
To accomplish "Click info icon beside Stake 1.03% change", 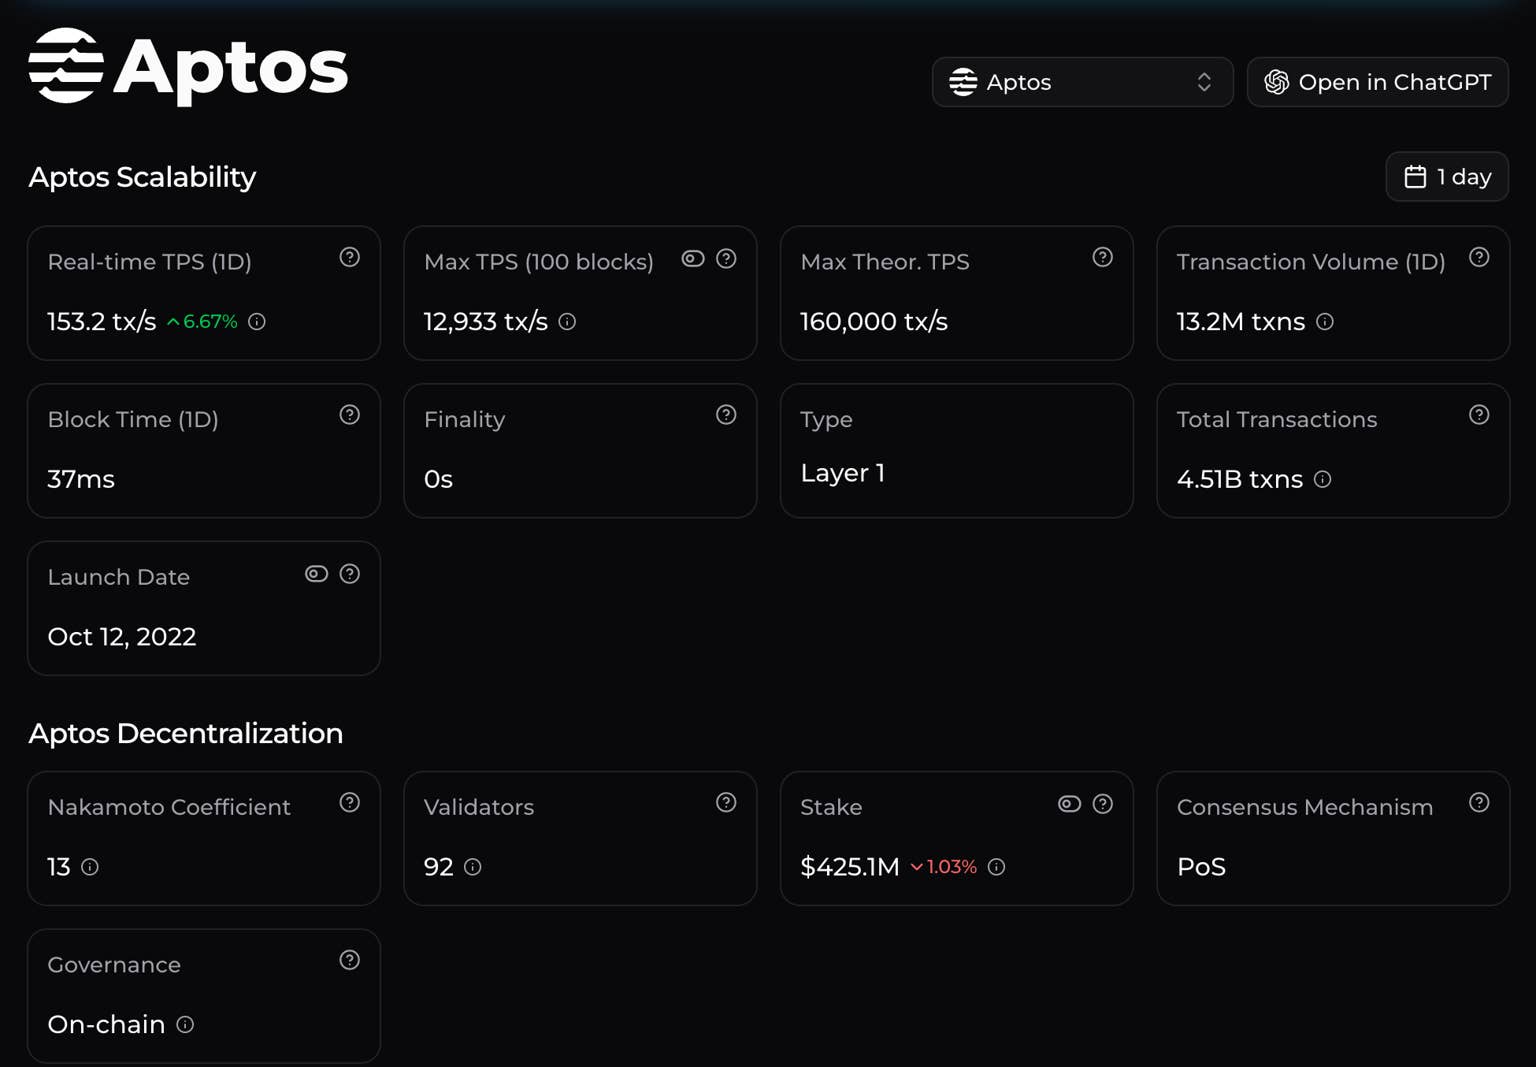I will point(996,867).
